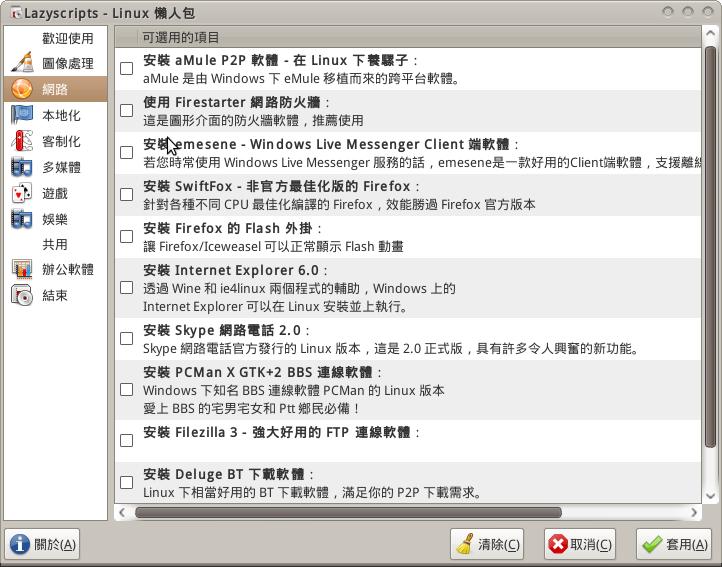The height and width of the screenshot is (567, 722).
Task: Select the 安裝 Skype 網路電話 2.0 title text
Action: click(x=222, y=330)
